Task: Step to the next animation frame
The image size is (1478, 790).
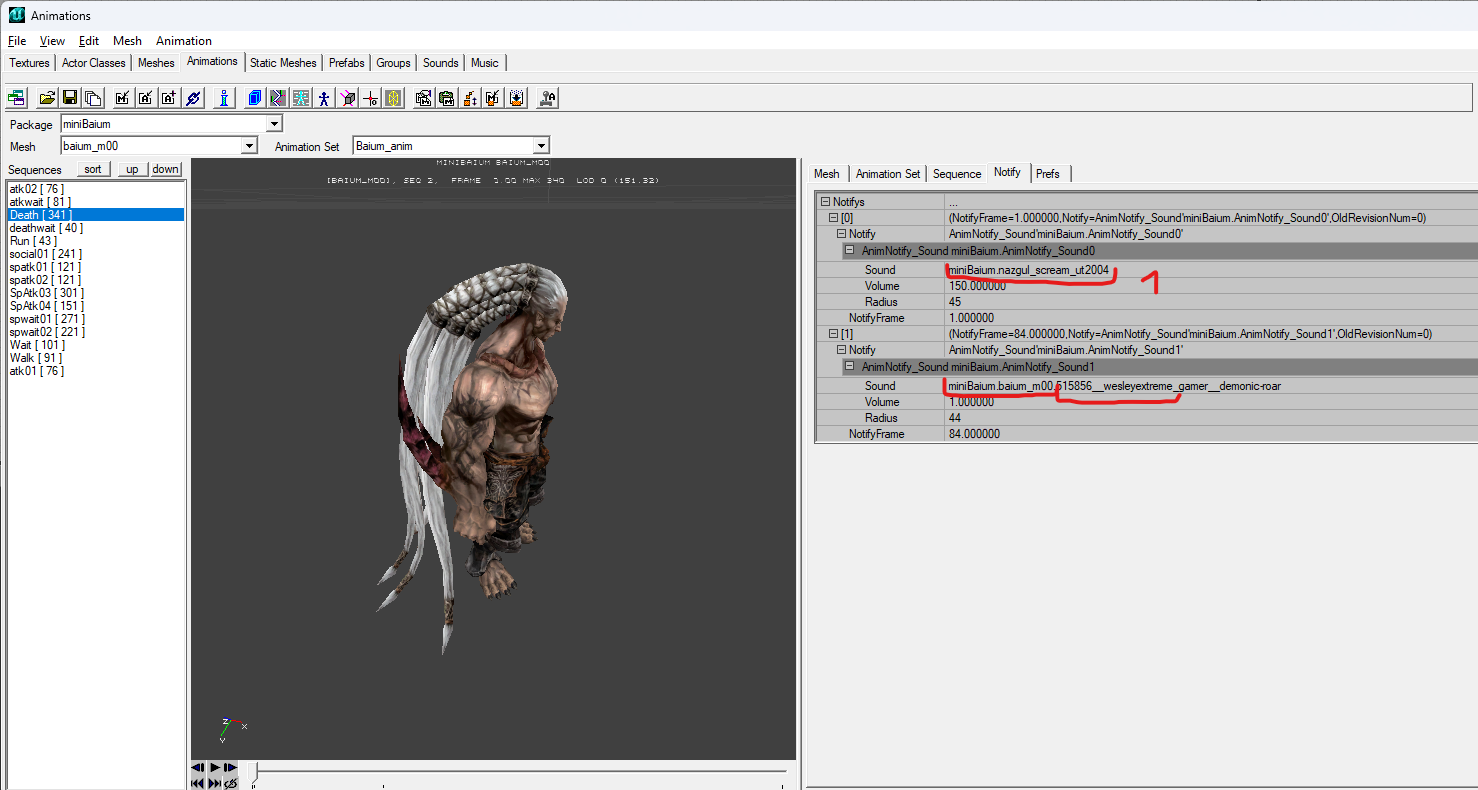Action: (x=231, y=768)
